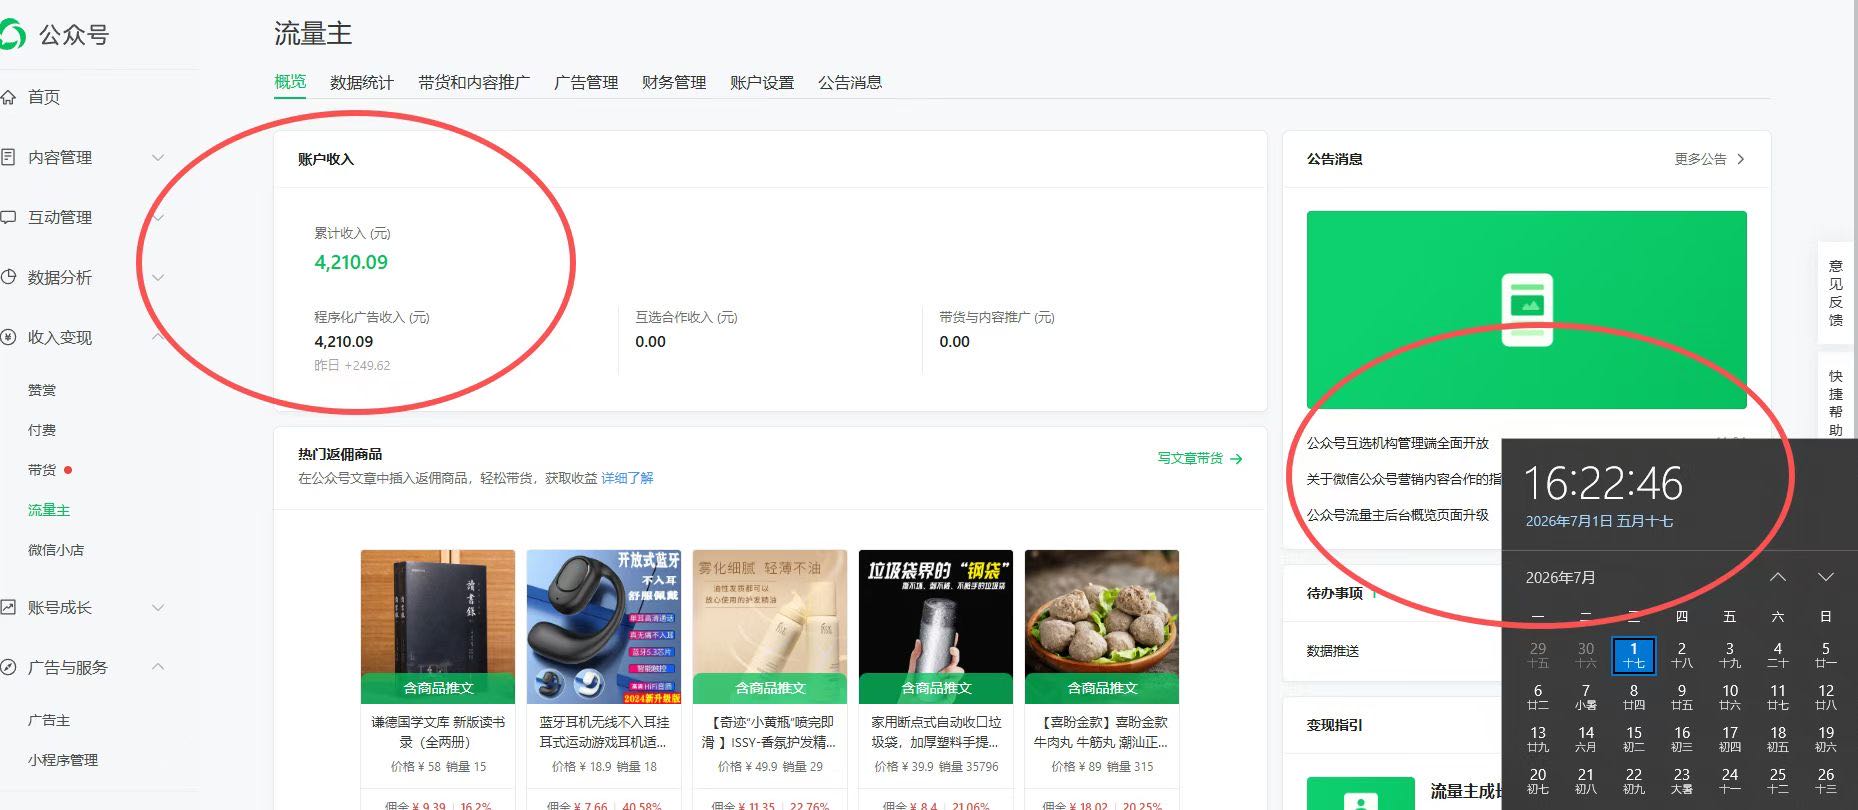Click the 写文章带货 link

[x=1190, y=458]
